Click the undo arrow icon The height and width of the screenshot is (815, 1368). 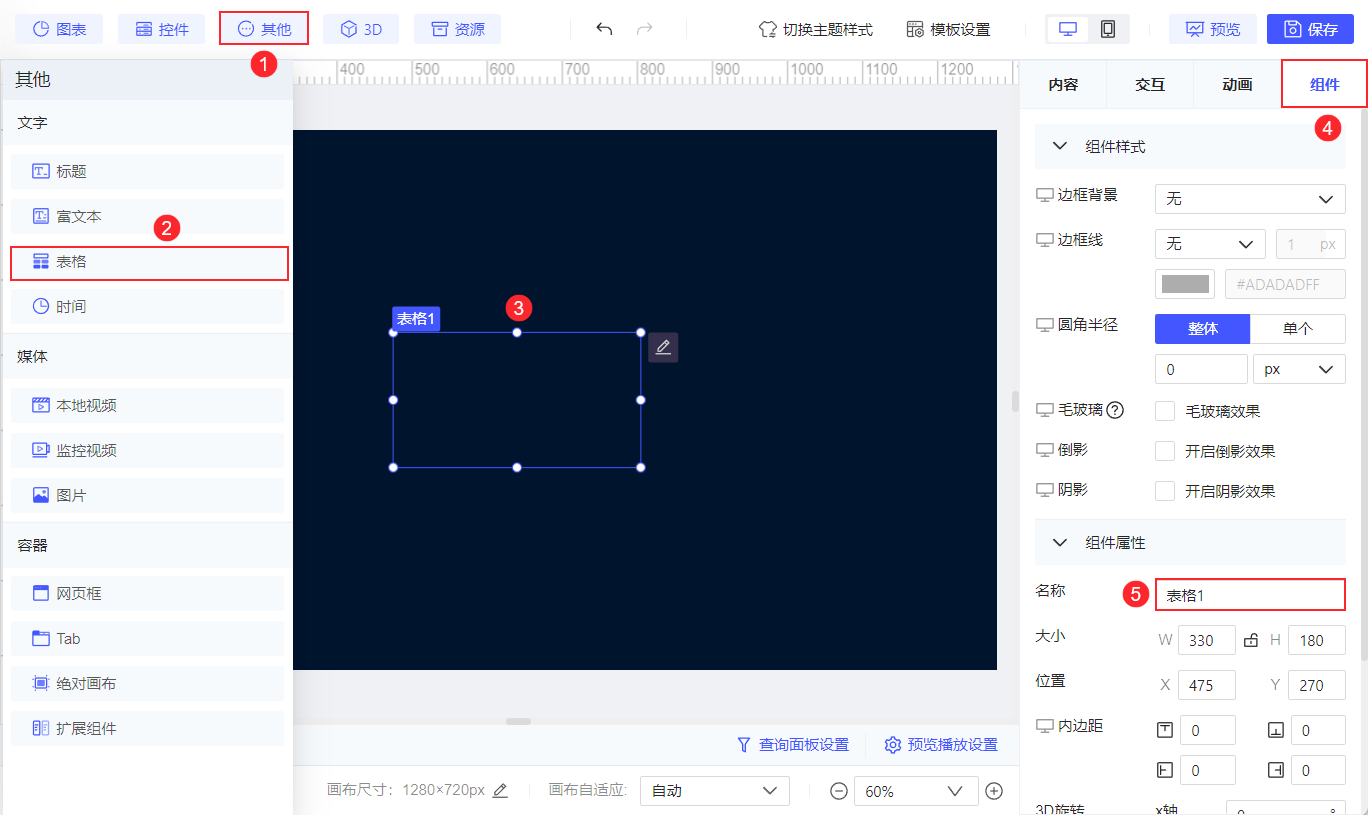[604, 29]
